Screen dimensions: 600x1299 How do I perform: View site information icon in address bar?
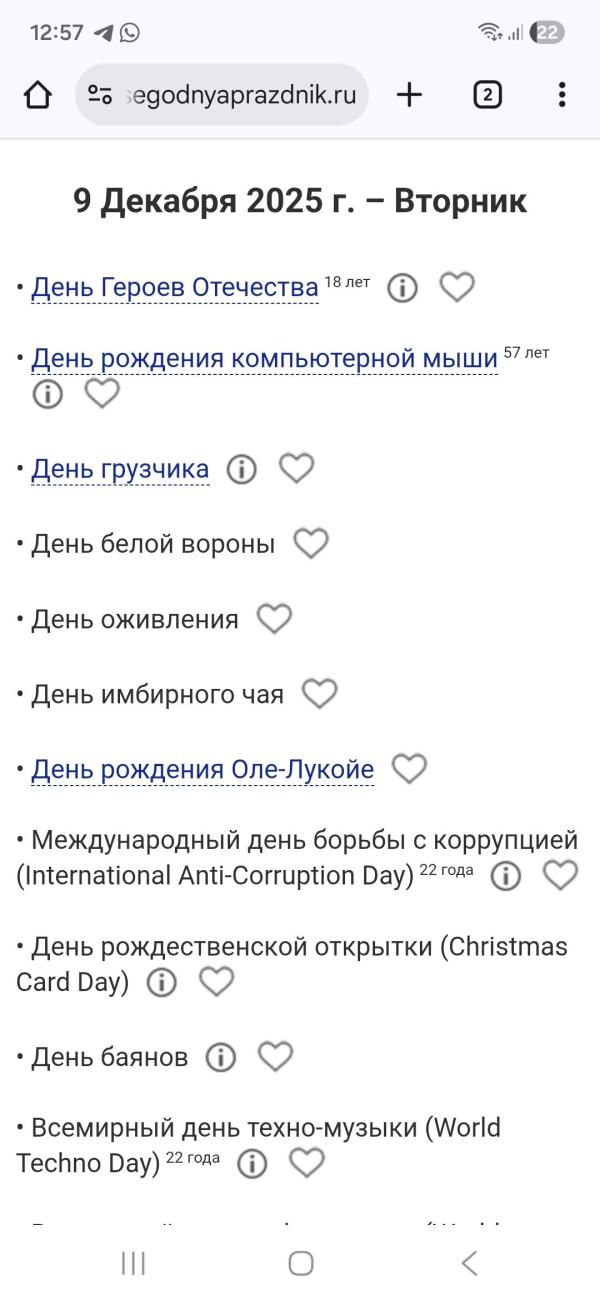[100, 95]
